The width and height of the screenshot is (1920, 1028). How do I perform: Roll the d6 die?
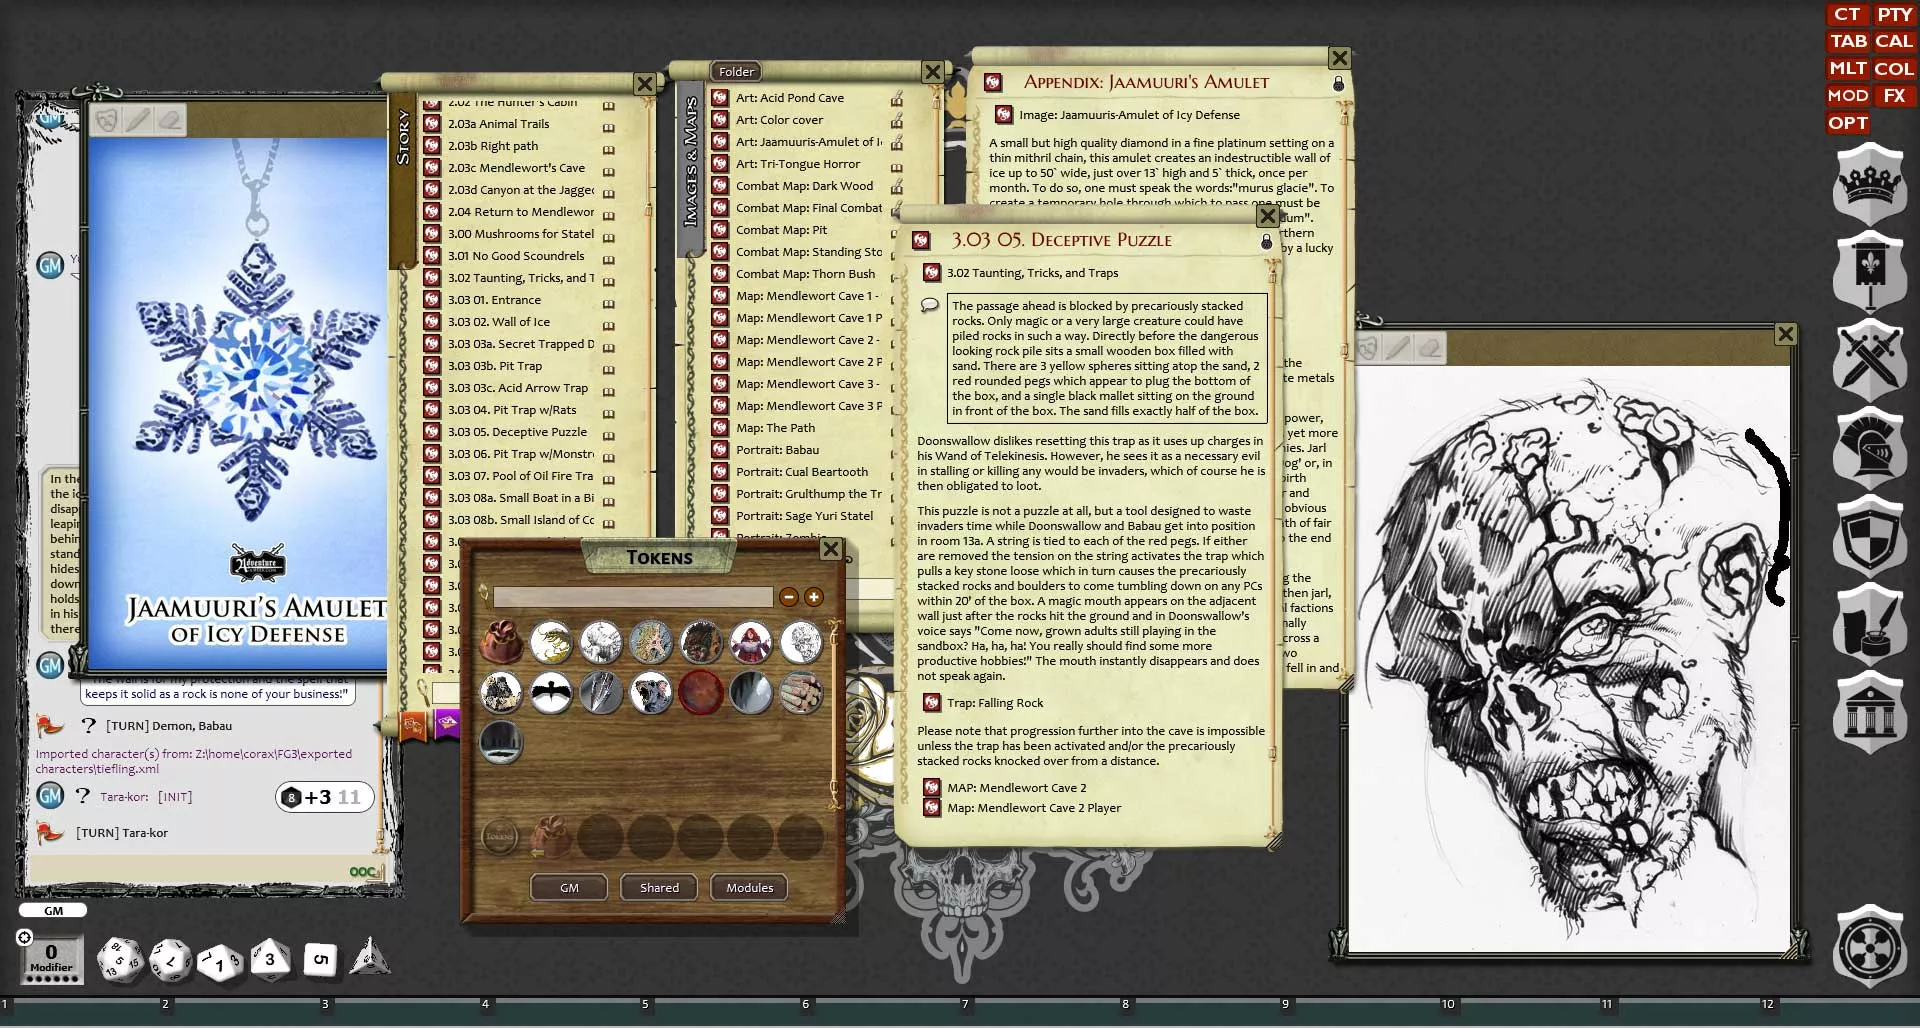320,960
